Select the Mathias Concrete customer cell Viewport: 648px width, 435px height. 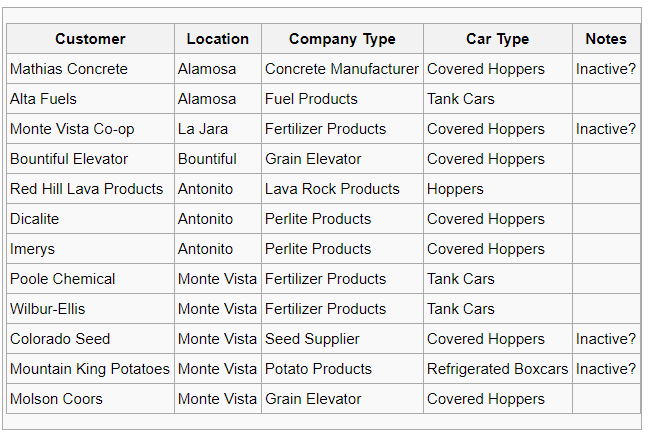91,69
